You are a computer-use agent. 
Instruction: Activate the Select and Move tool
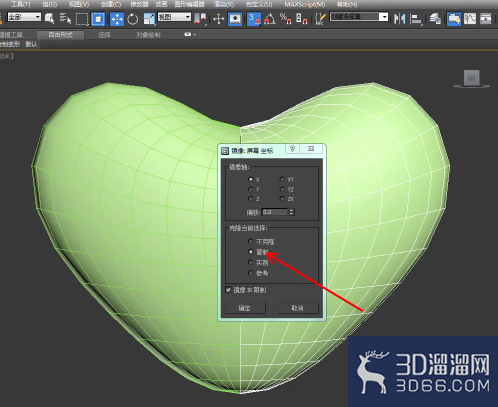[x=117, y=19]
